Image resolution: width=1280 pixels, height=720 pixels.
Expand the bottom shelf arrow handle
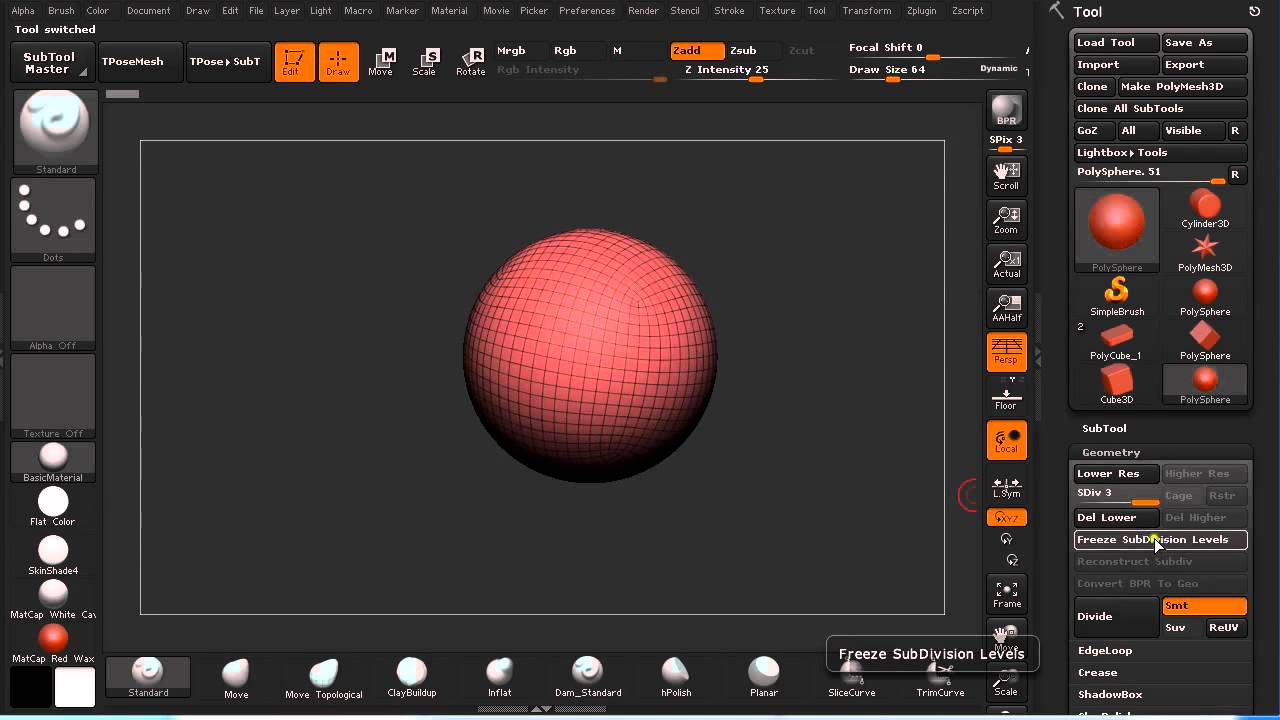(x=540, y=709)
